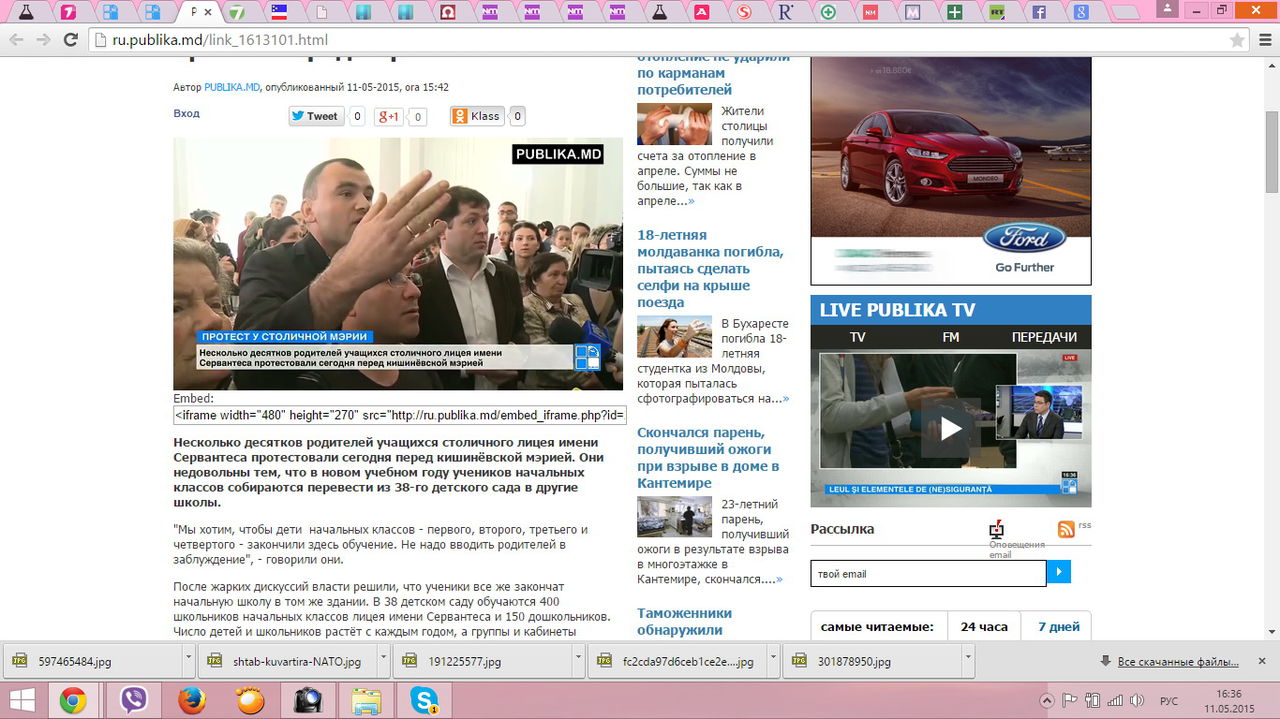1280x719 pixels.
Task: Select the TV tab in Live Publika
Action: [x=858, y=337]
